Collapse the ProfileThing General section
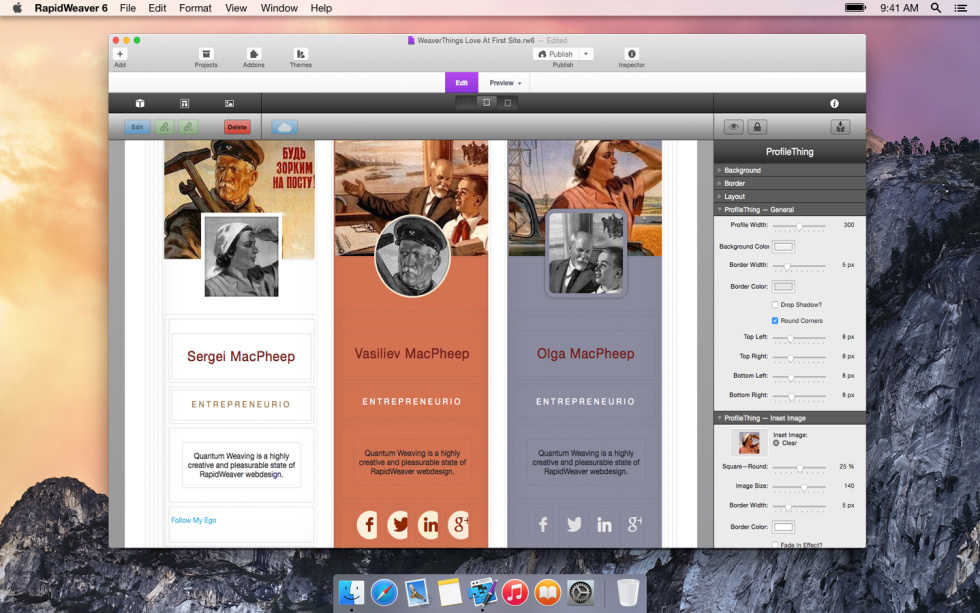980x613 pixels. 790,209
